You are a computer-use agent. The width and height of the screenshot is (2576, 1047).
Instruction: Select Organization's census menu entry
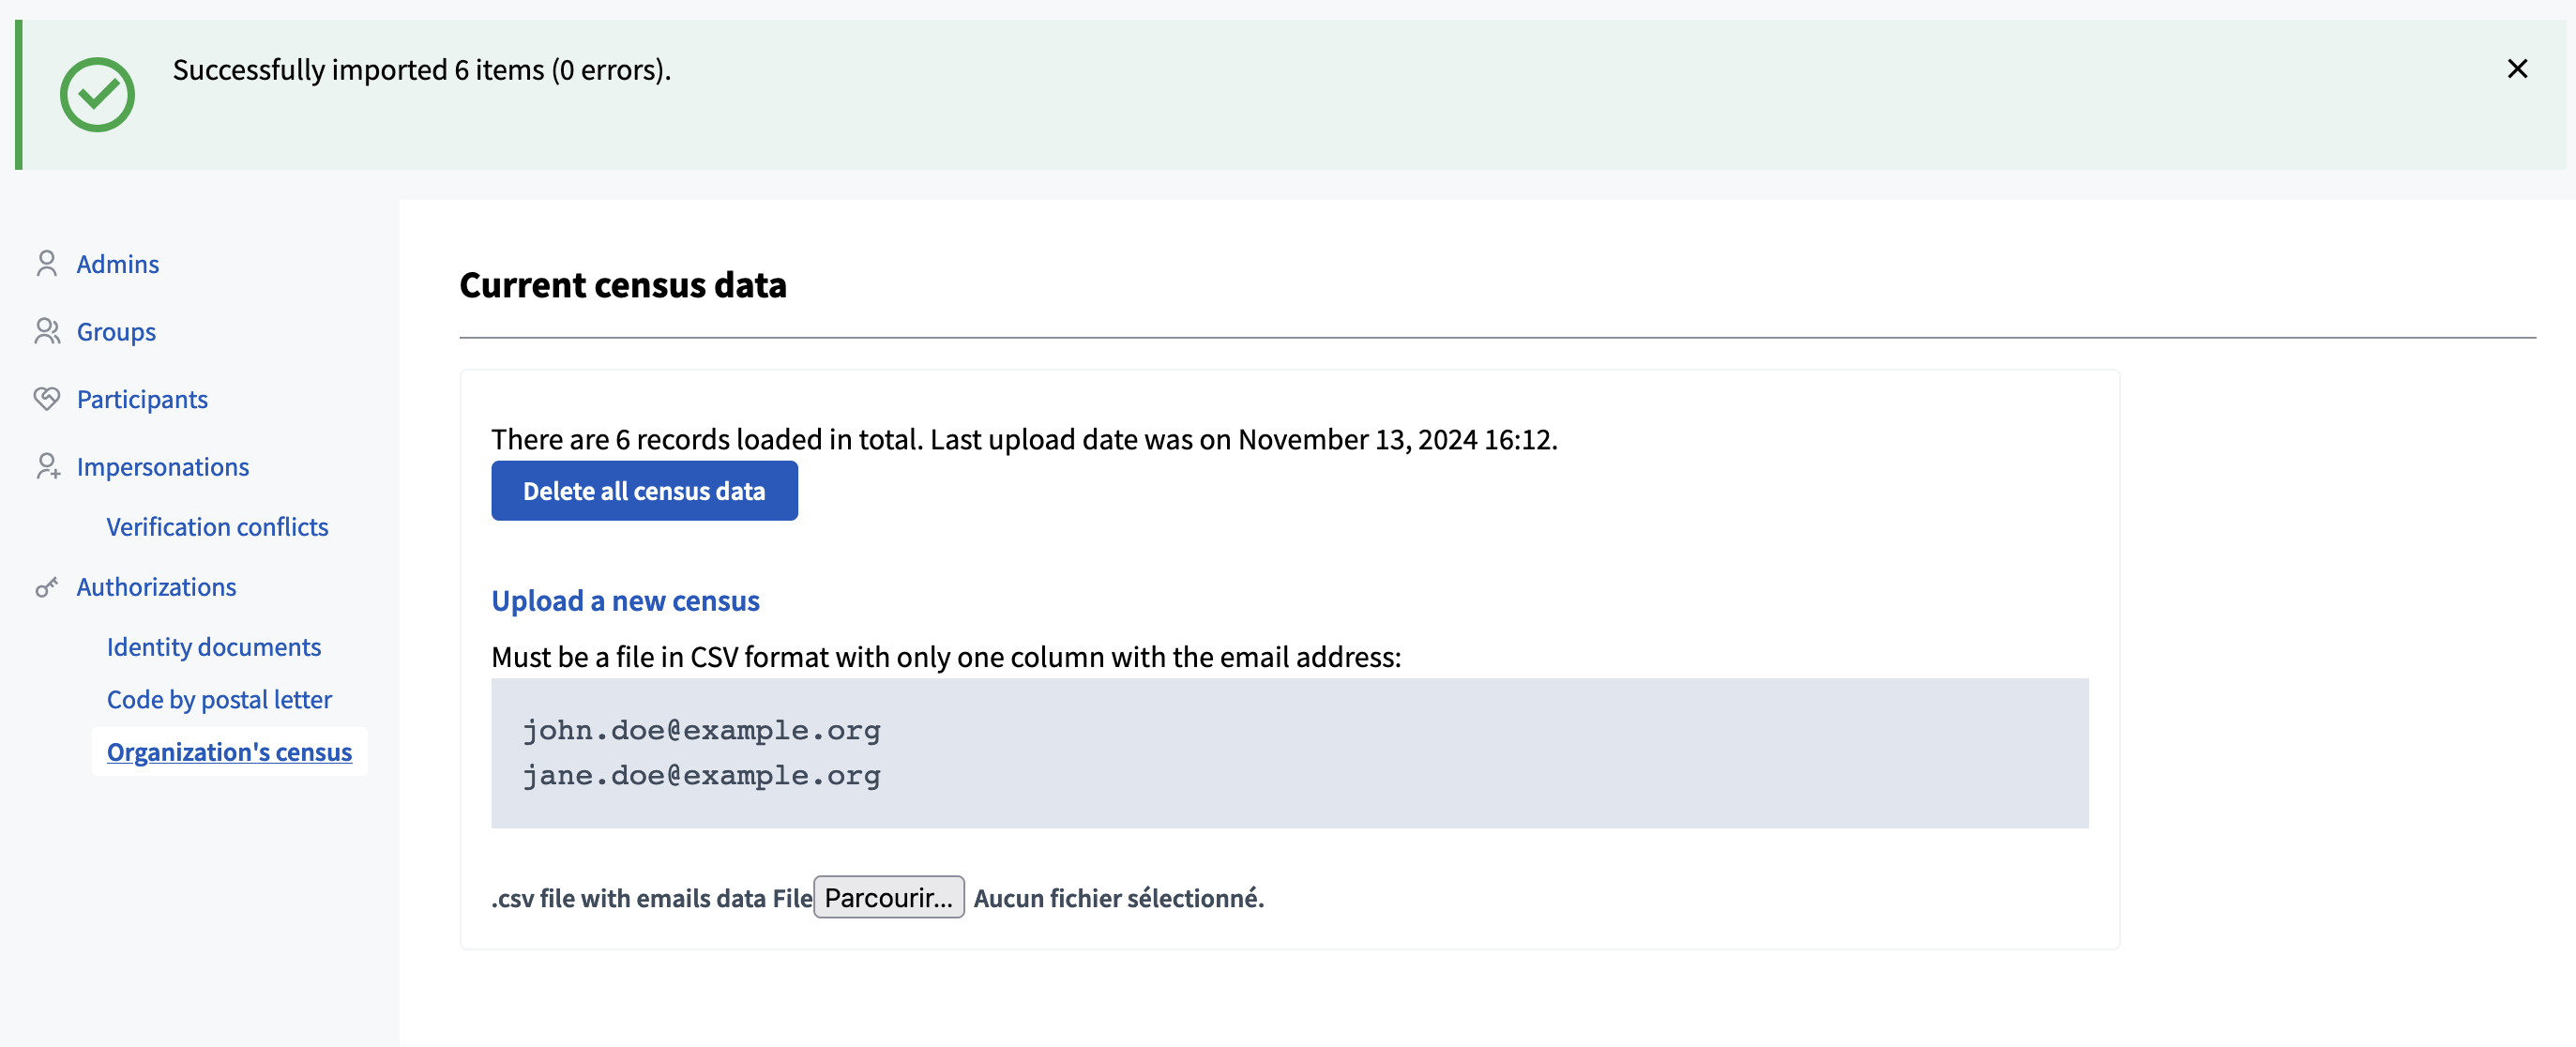click(229, 752)
